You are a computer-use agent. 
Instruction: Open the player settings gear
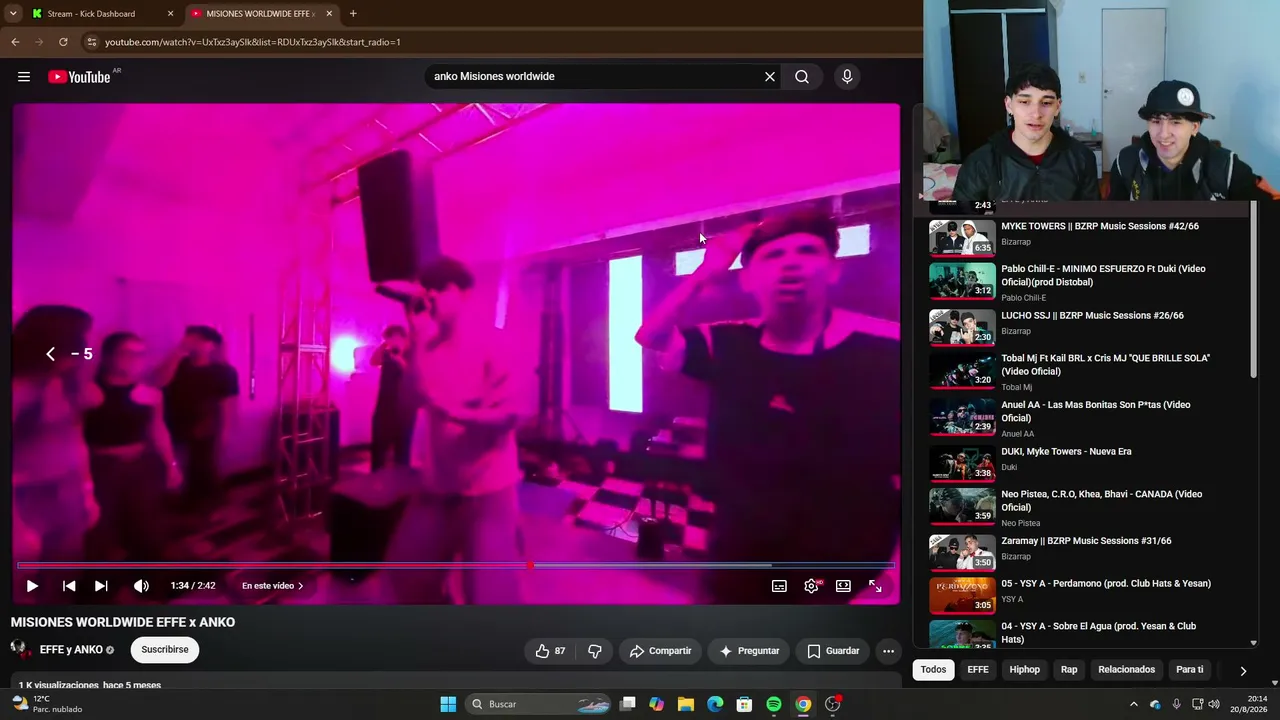pos(811,586)
